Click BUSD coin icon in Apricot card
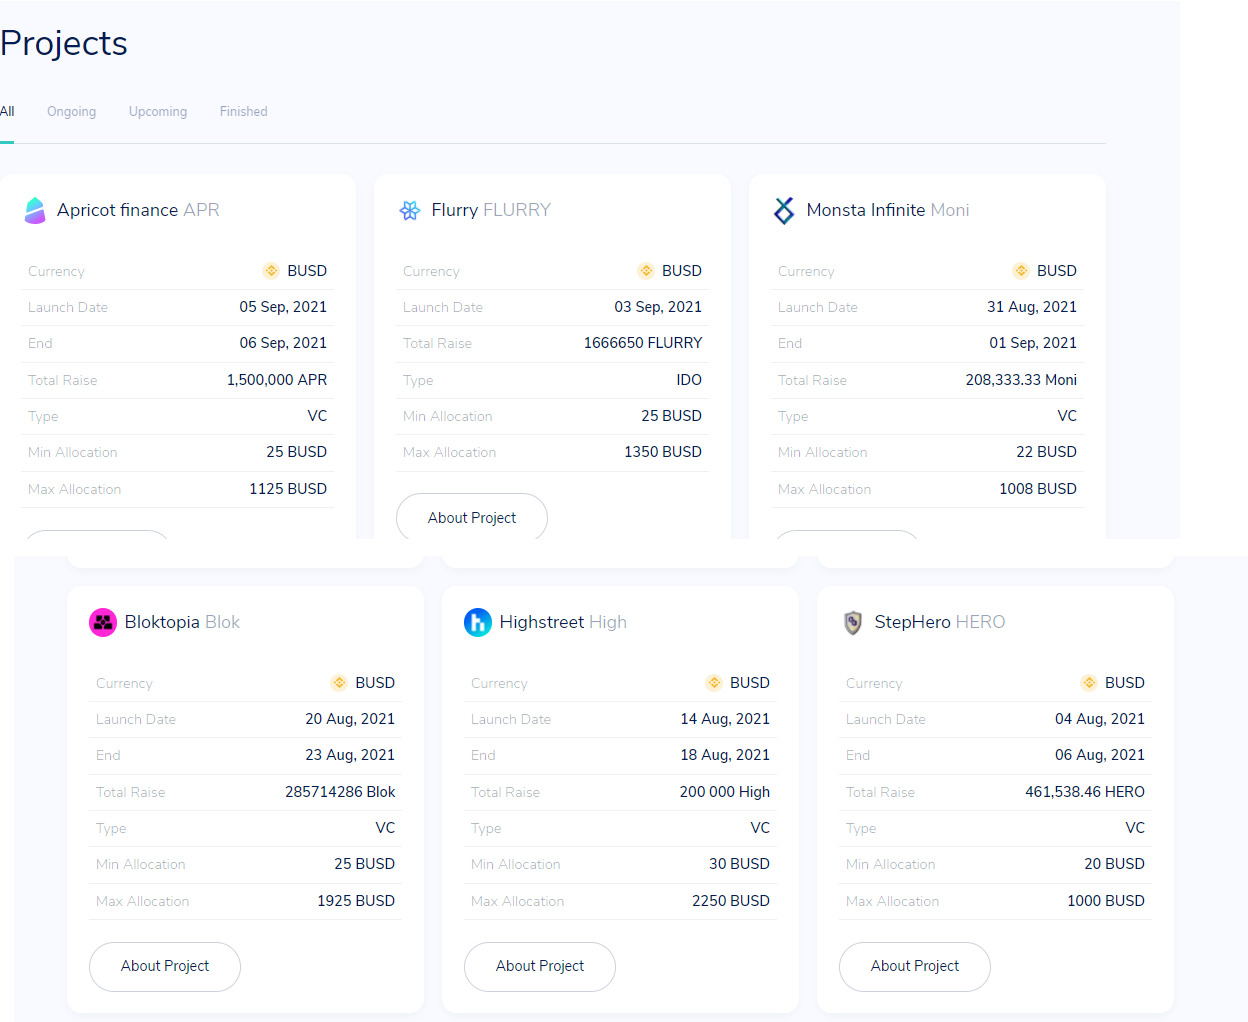This screenshot has width=1248, height=1022. (x=271, y=271)
